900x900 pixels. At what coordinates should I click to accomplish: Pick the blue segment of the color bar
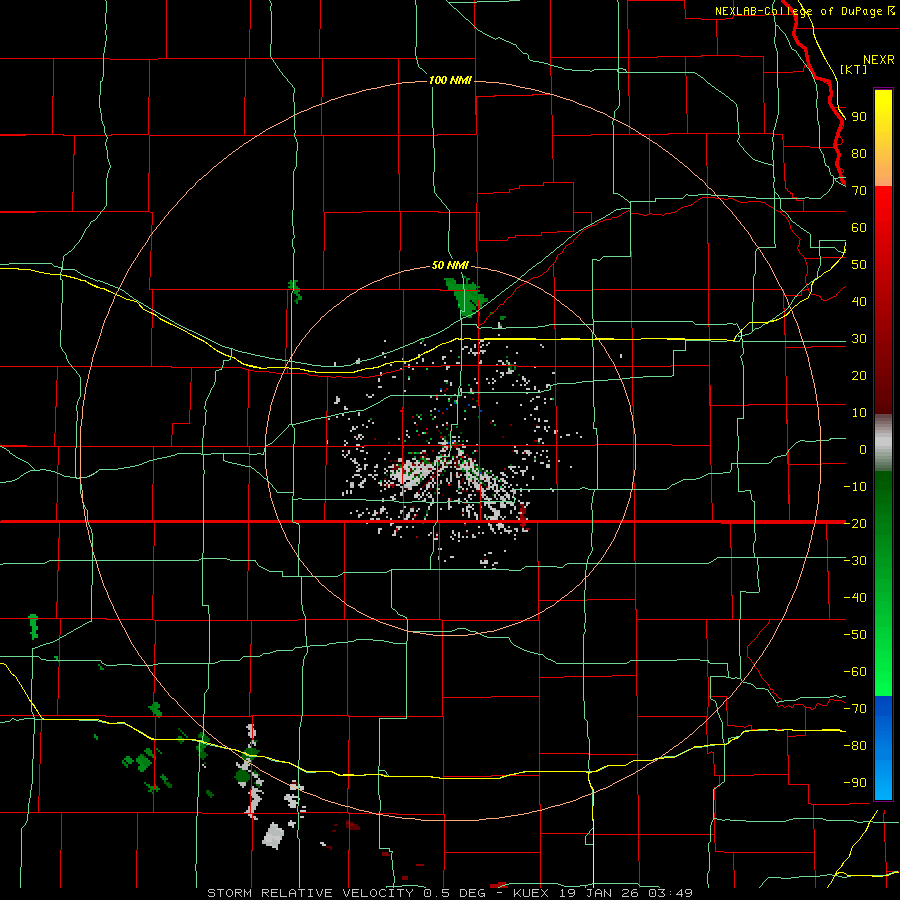pos(883,747)
